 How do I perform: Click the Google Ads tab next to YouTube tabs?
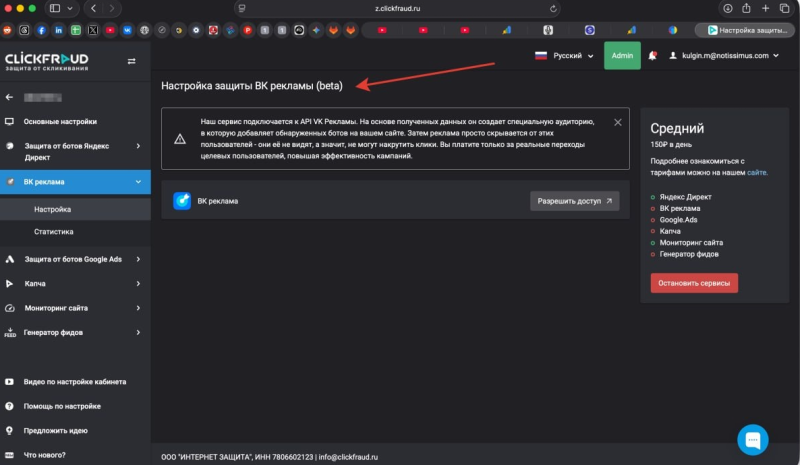click(506, 30)
